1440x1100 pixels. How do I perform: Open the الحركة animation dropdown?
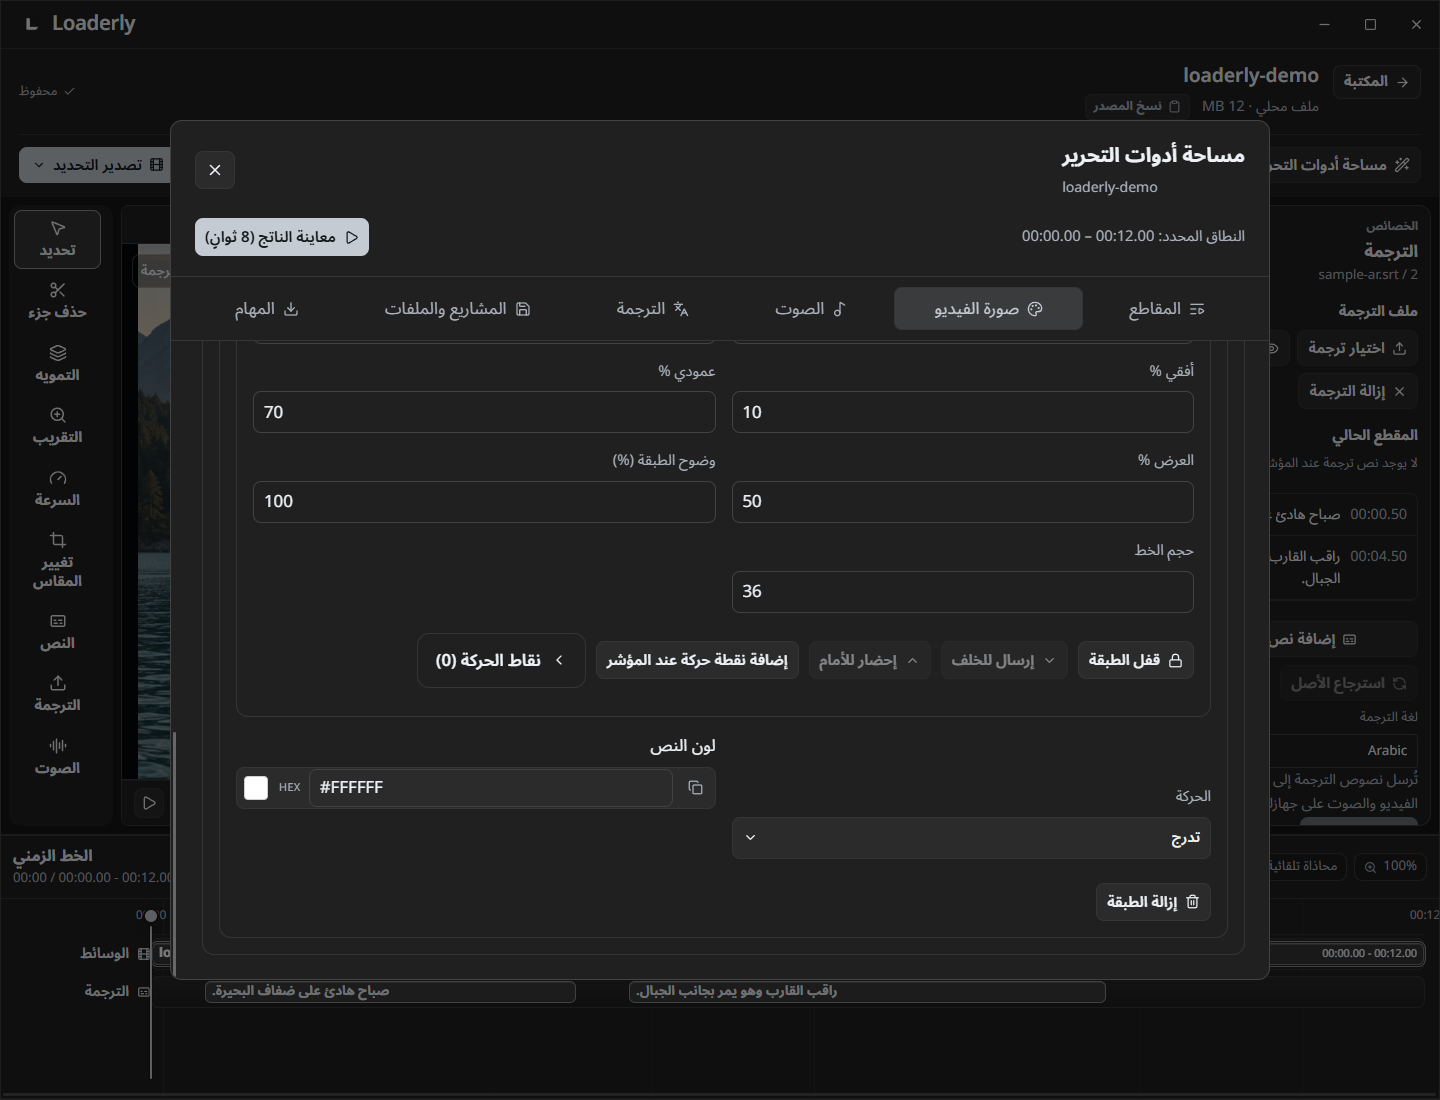(x=971, y=838)
